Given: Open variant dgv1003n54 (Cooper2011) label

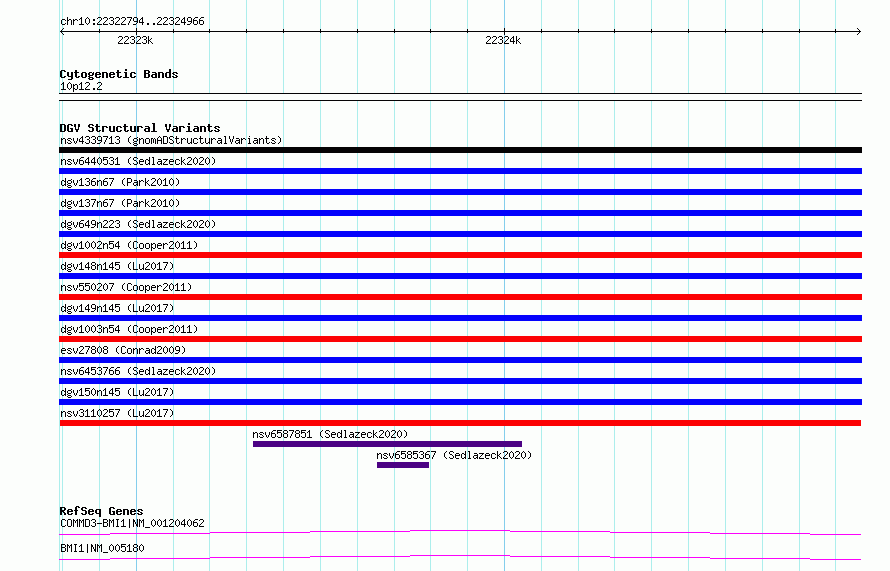Looking at the screenshot, I should point(129,329).
